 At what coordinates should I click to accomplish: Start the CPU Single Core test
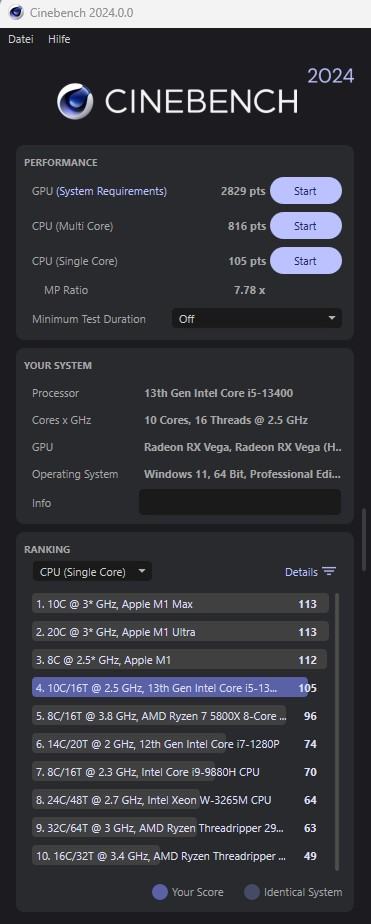click(306, 260)
